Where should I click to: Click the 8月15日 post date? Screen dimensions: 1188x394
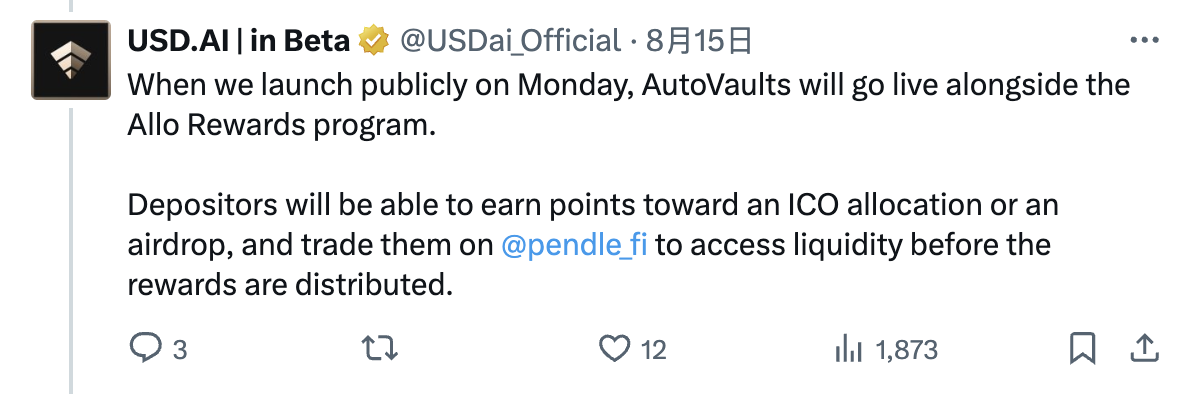coord(699,41)
